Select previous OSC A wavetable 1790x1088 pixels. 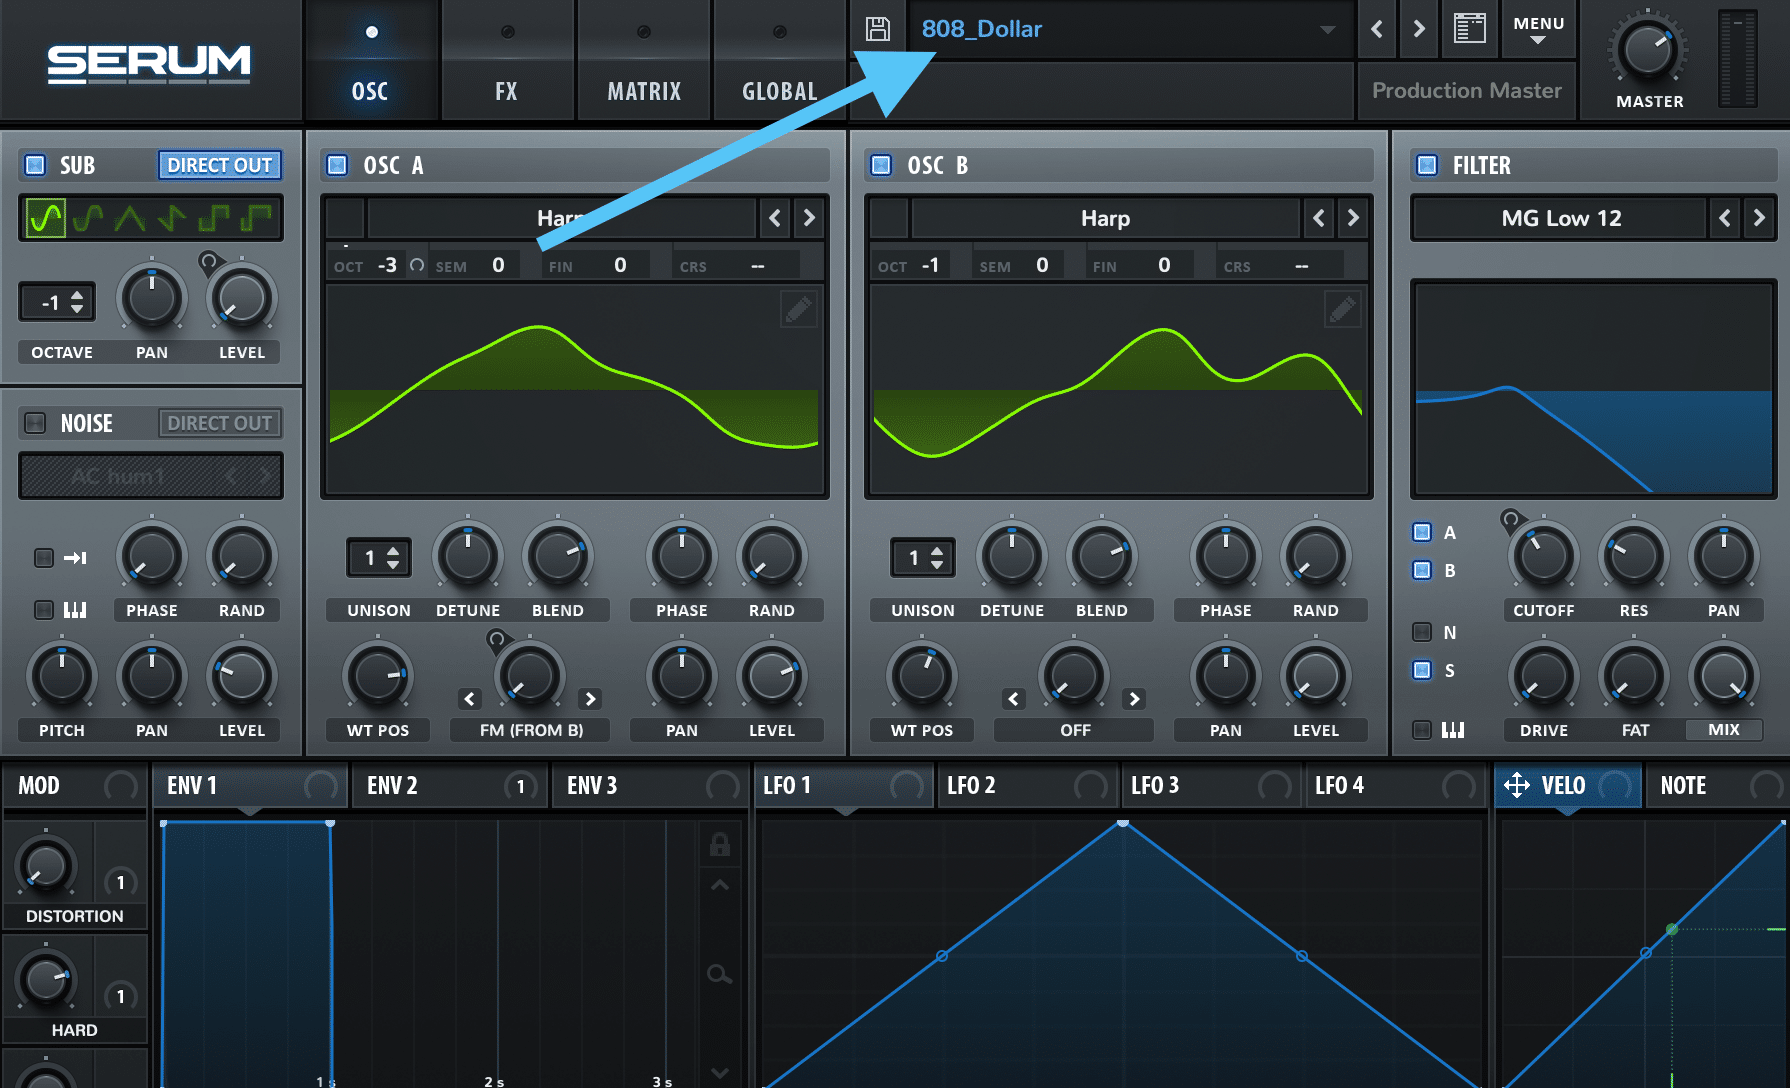point(775,218)
